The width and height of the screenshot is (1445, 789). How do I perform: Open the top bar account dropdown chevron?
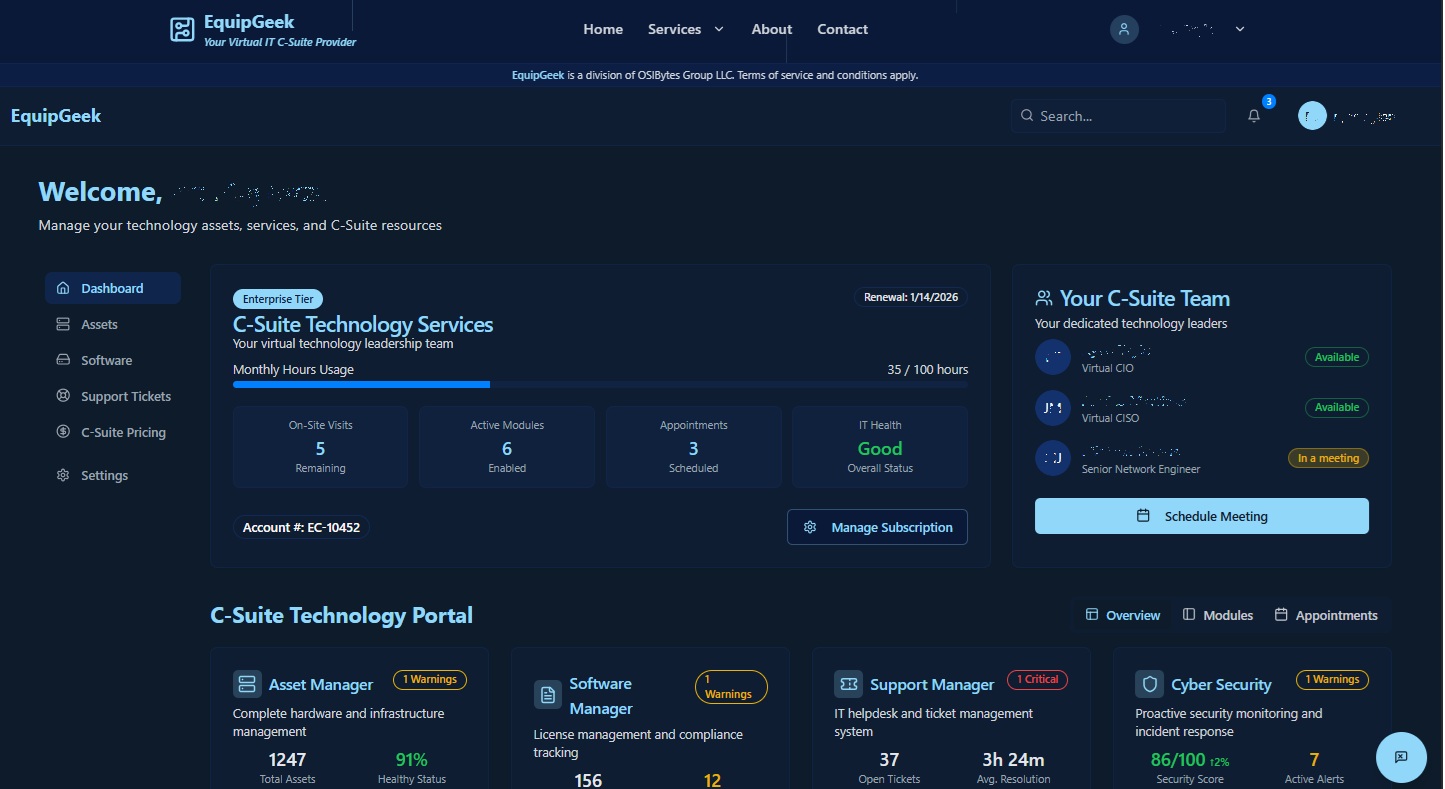[1240, 29]
